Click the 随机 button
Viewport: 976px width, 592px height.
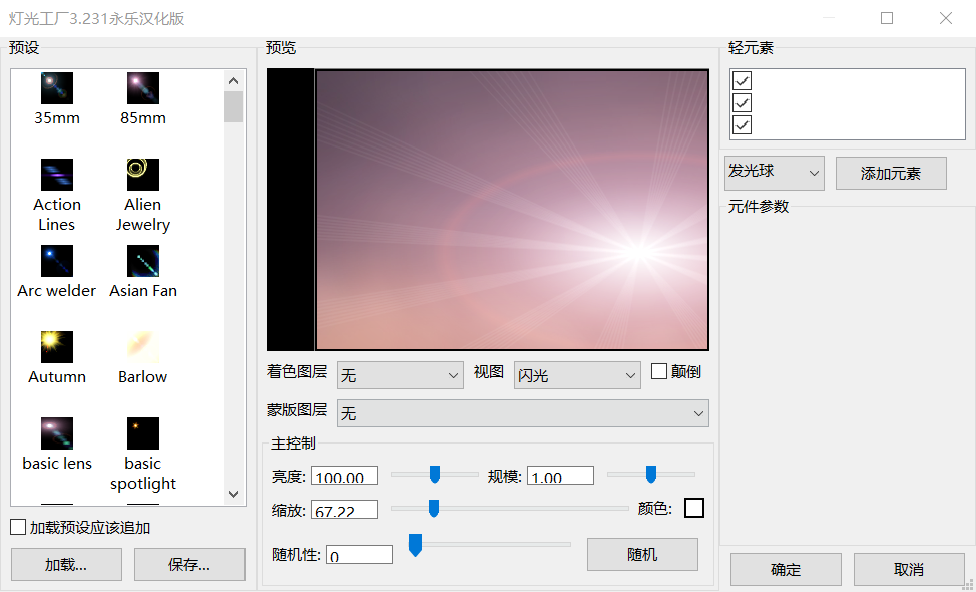(x=642, y=554)
